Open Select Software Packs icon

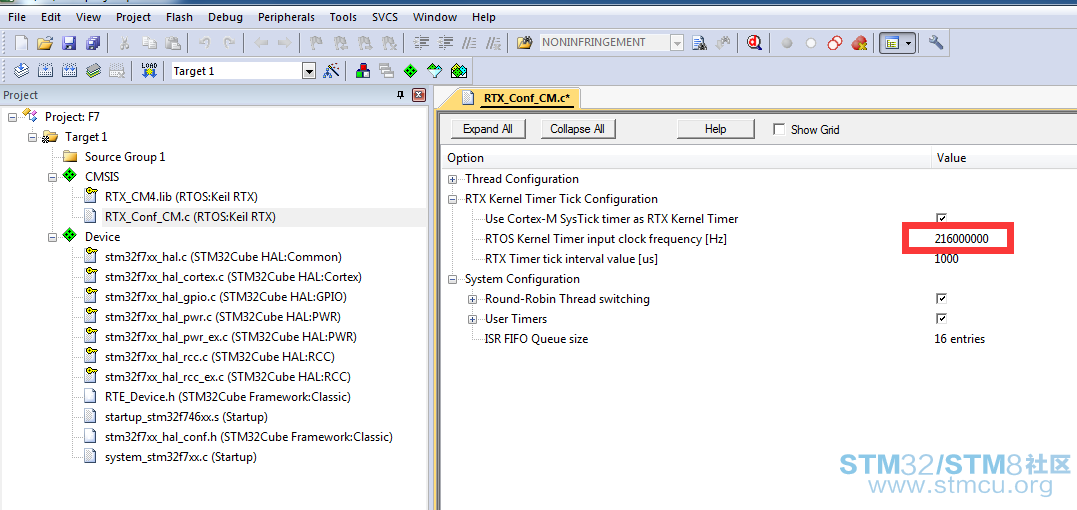click(434, 71)
